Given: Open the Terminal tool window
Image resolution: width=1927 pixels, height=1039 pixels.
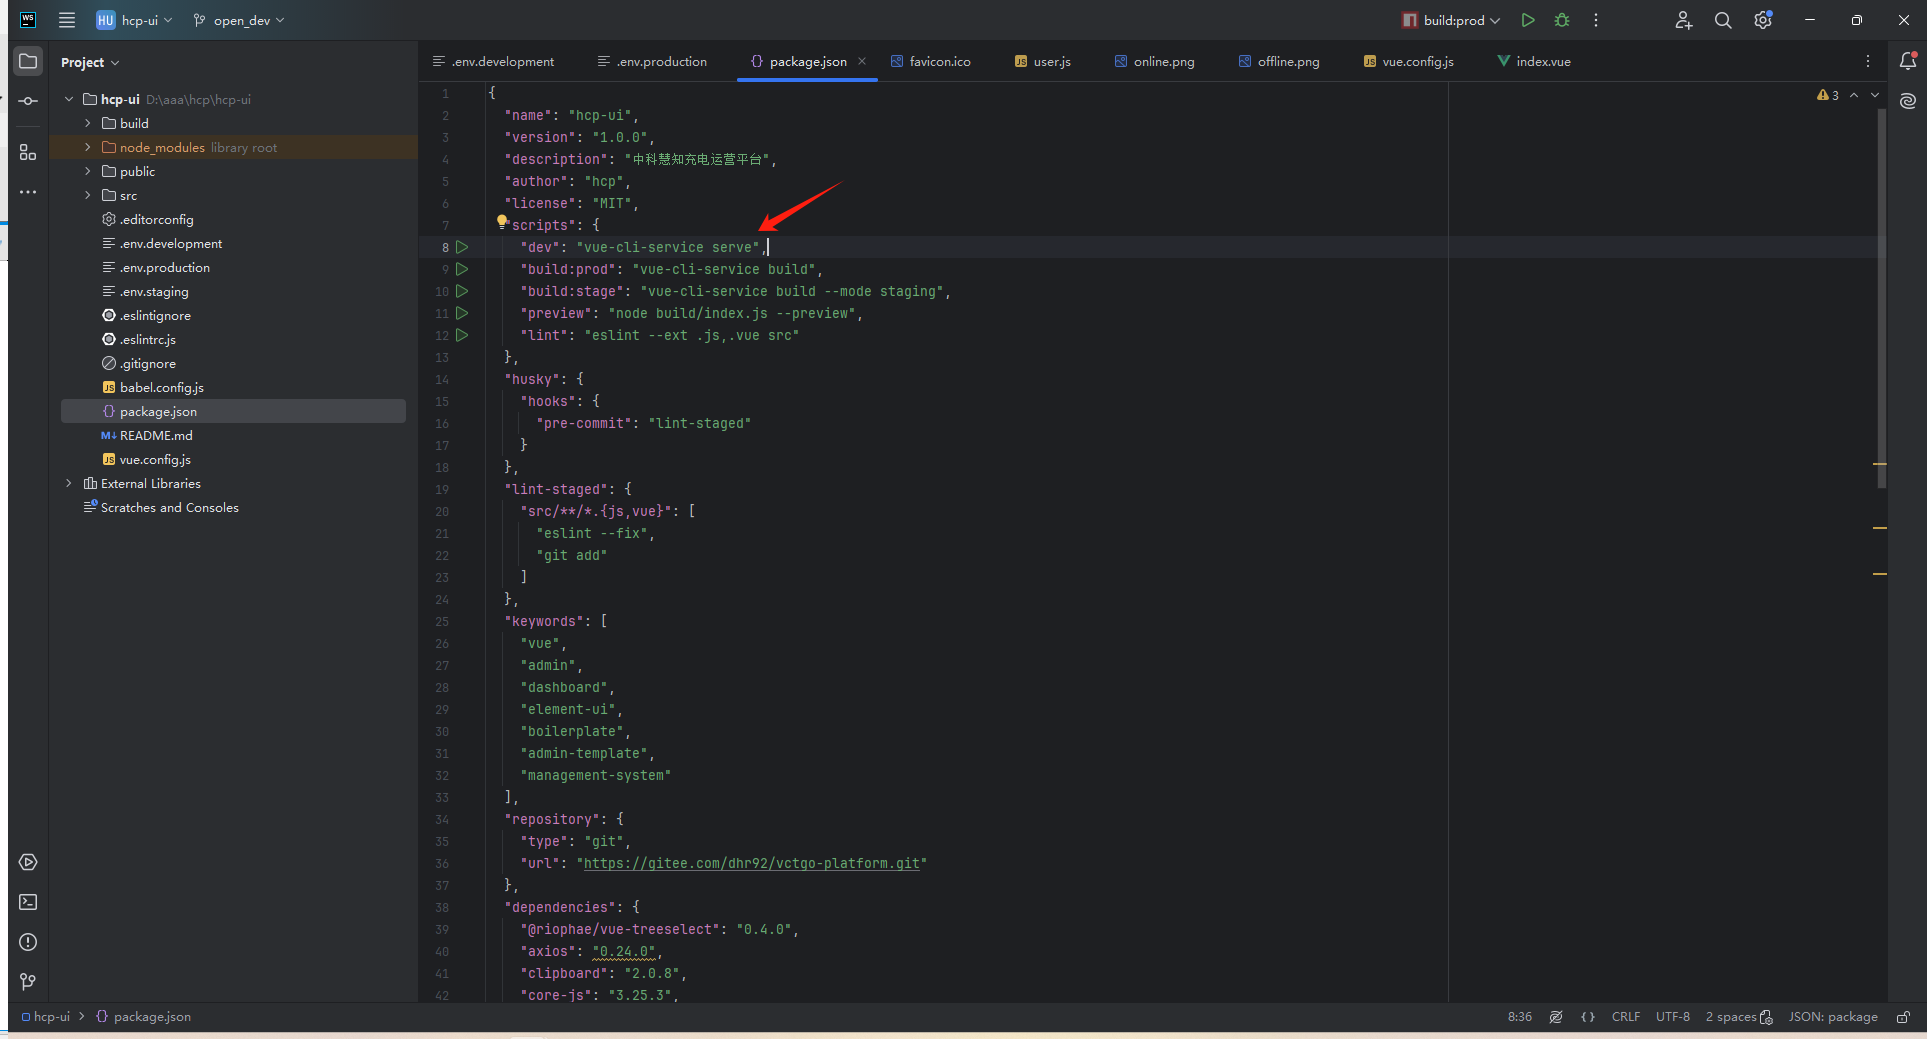Looking at the screenshot, I should 28,902.
